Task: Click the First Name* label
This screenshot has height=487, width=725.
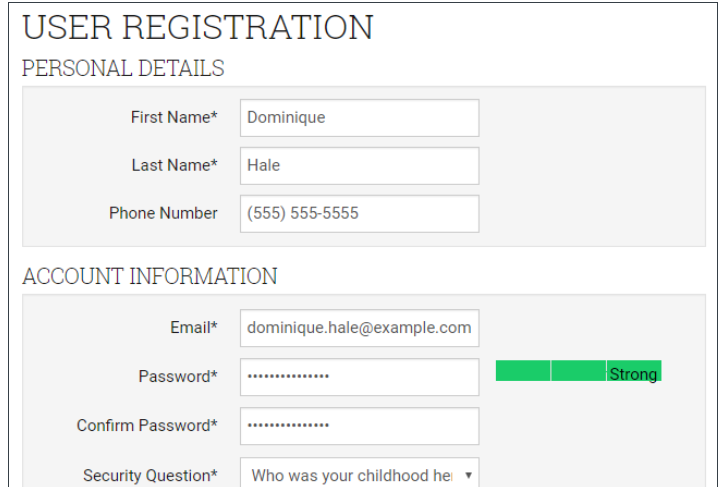Action: coord(174,118)
